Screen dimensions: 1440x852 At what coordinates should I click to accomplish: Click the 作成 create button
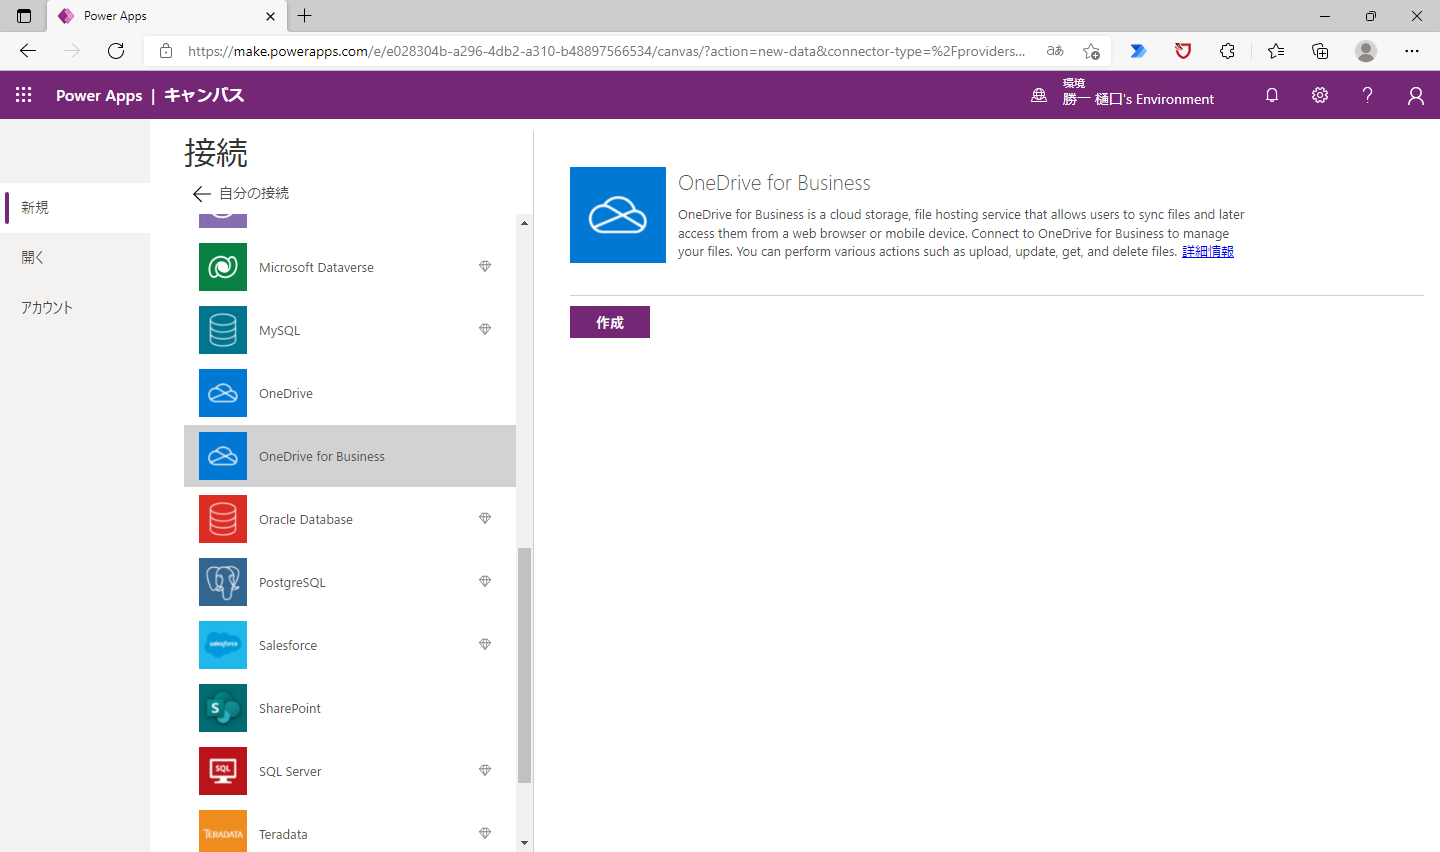pos(610,322)
